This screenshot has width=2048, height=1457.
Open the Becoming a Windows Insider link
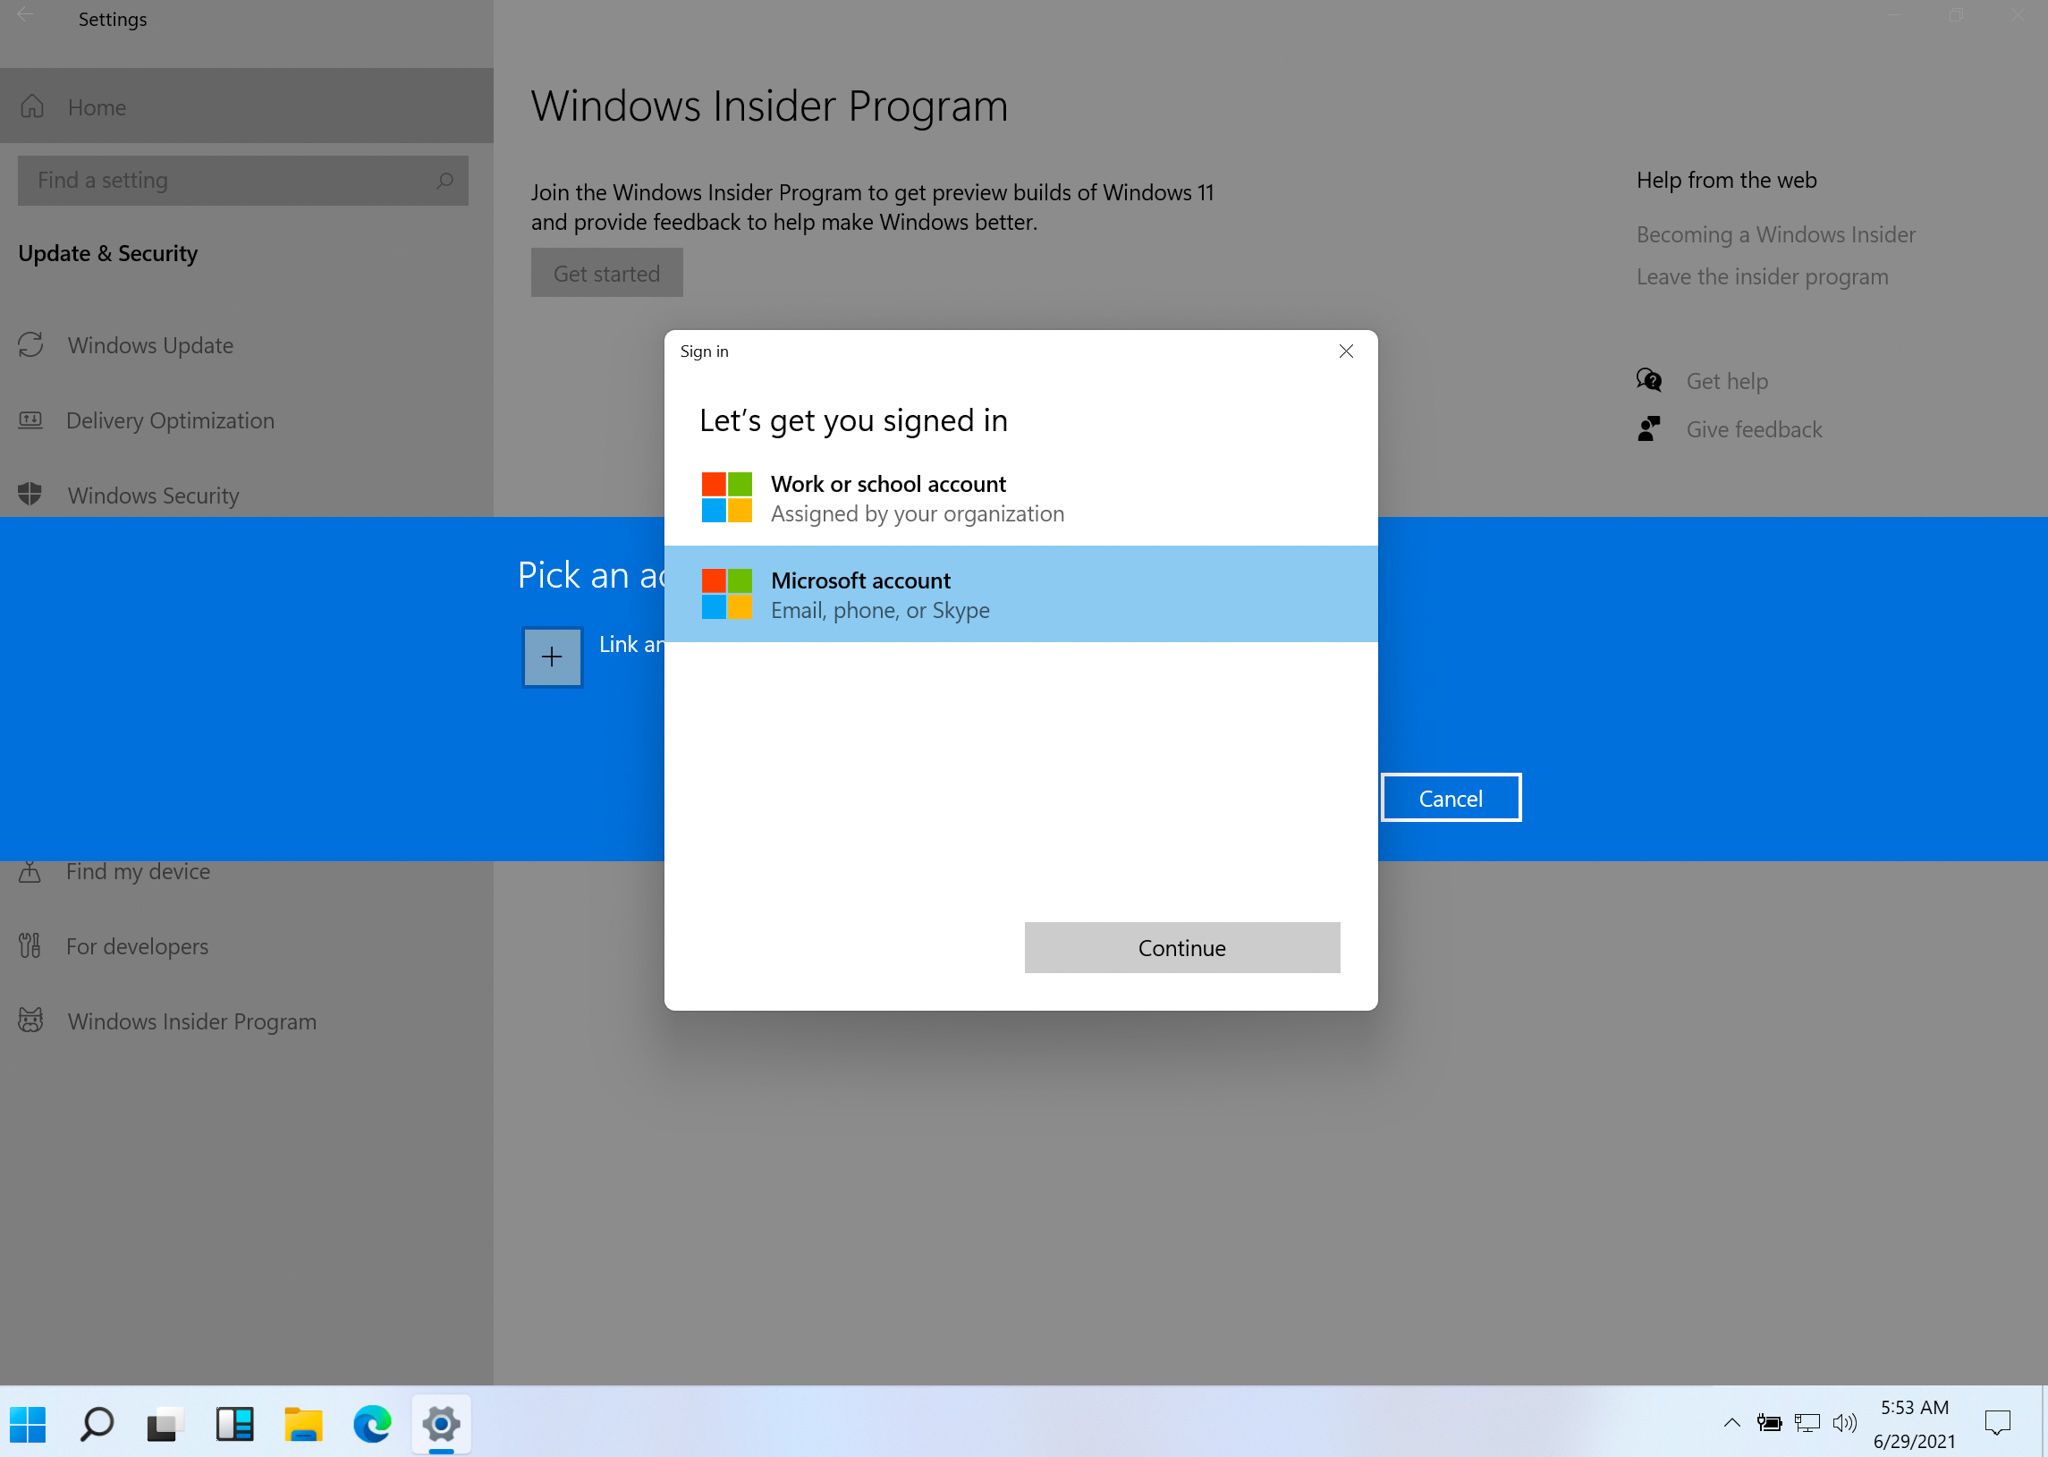coord(1777,233)
